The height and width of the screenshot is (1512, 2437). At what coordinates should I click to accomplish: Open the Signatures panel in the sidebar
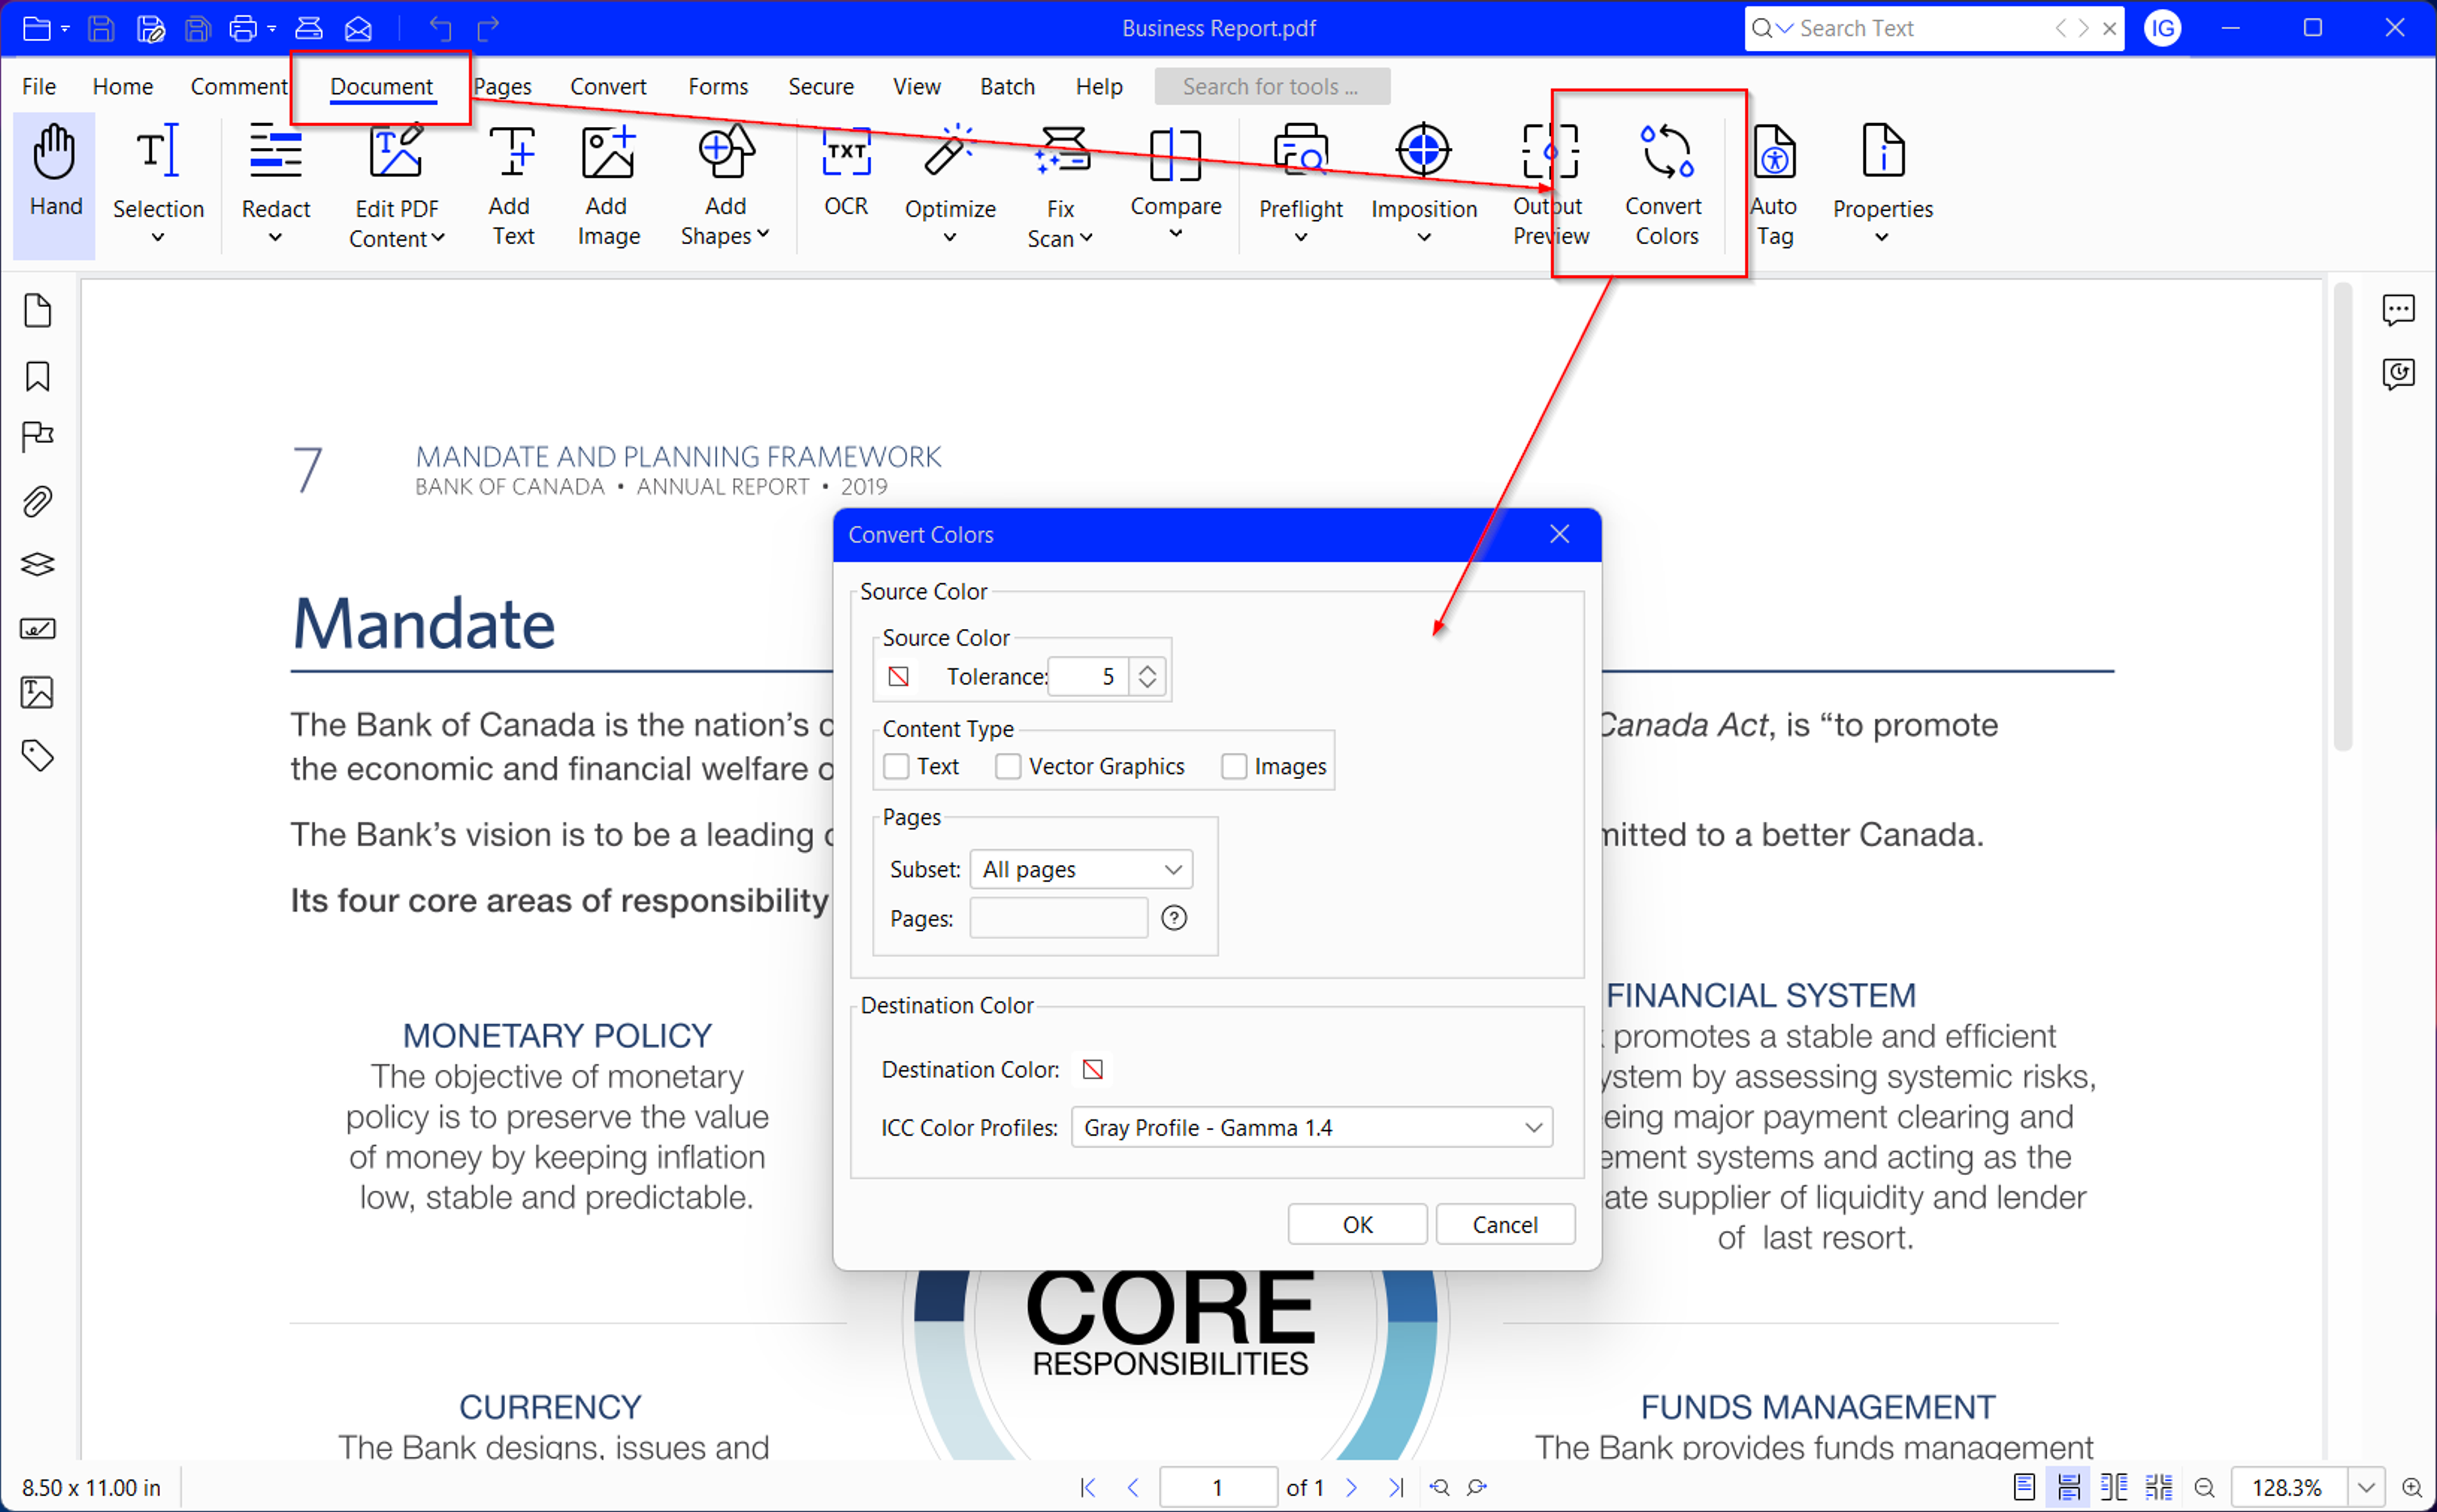coord(37,629)
